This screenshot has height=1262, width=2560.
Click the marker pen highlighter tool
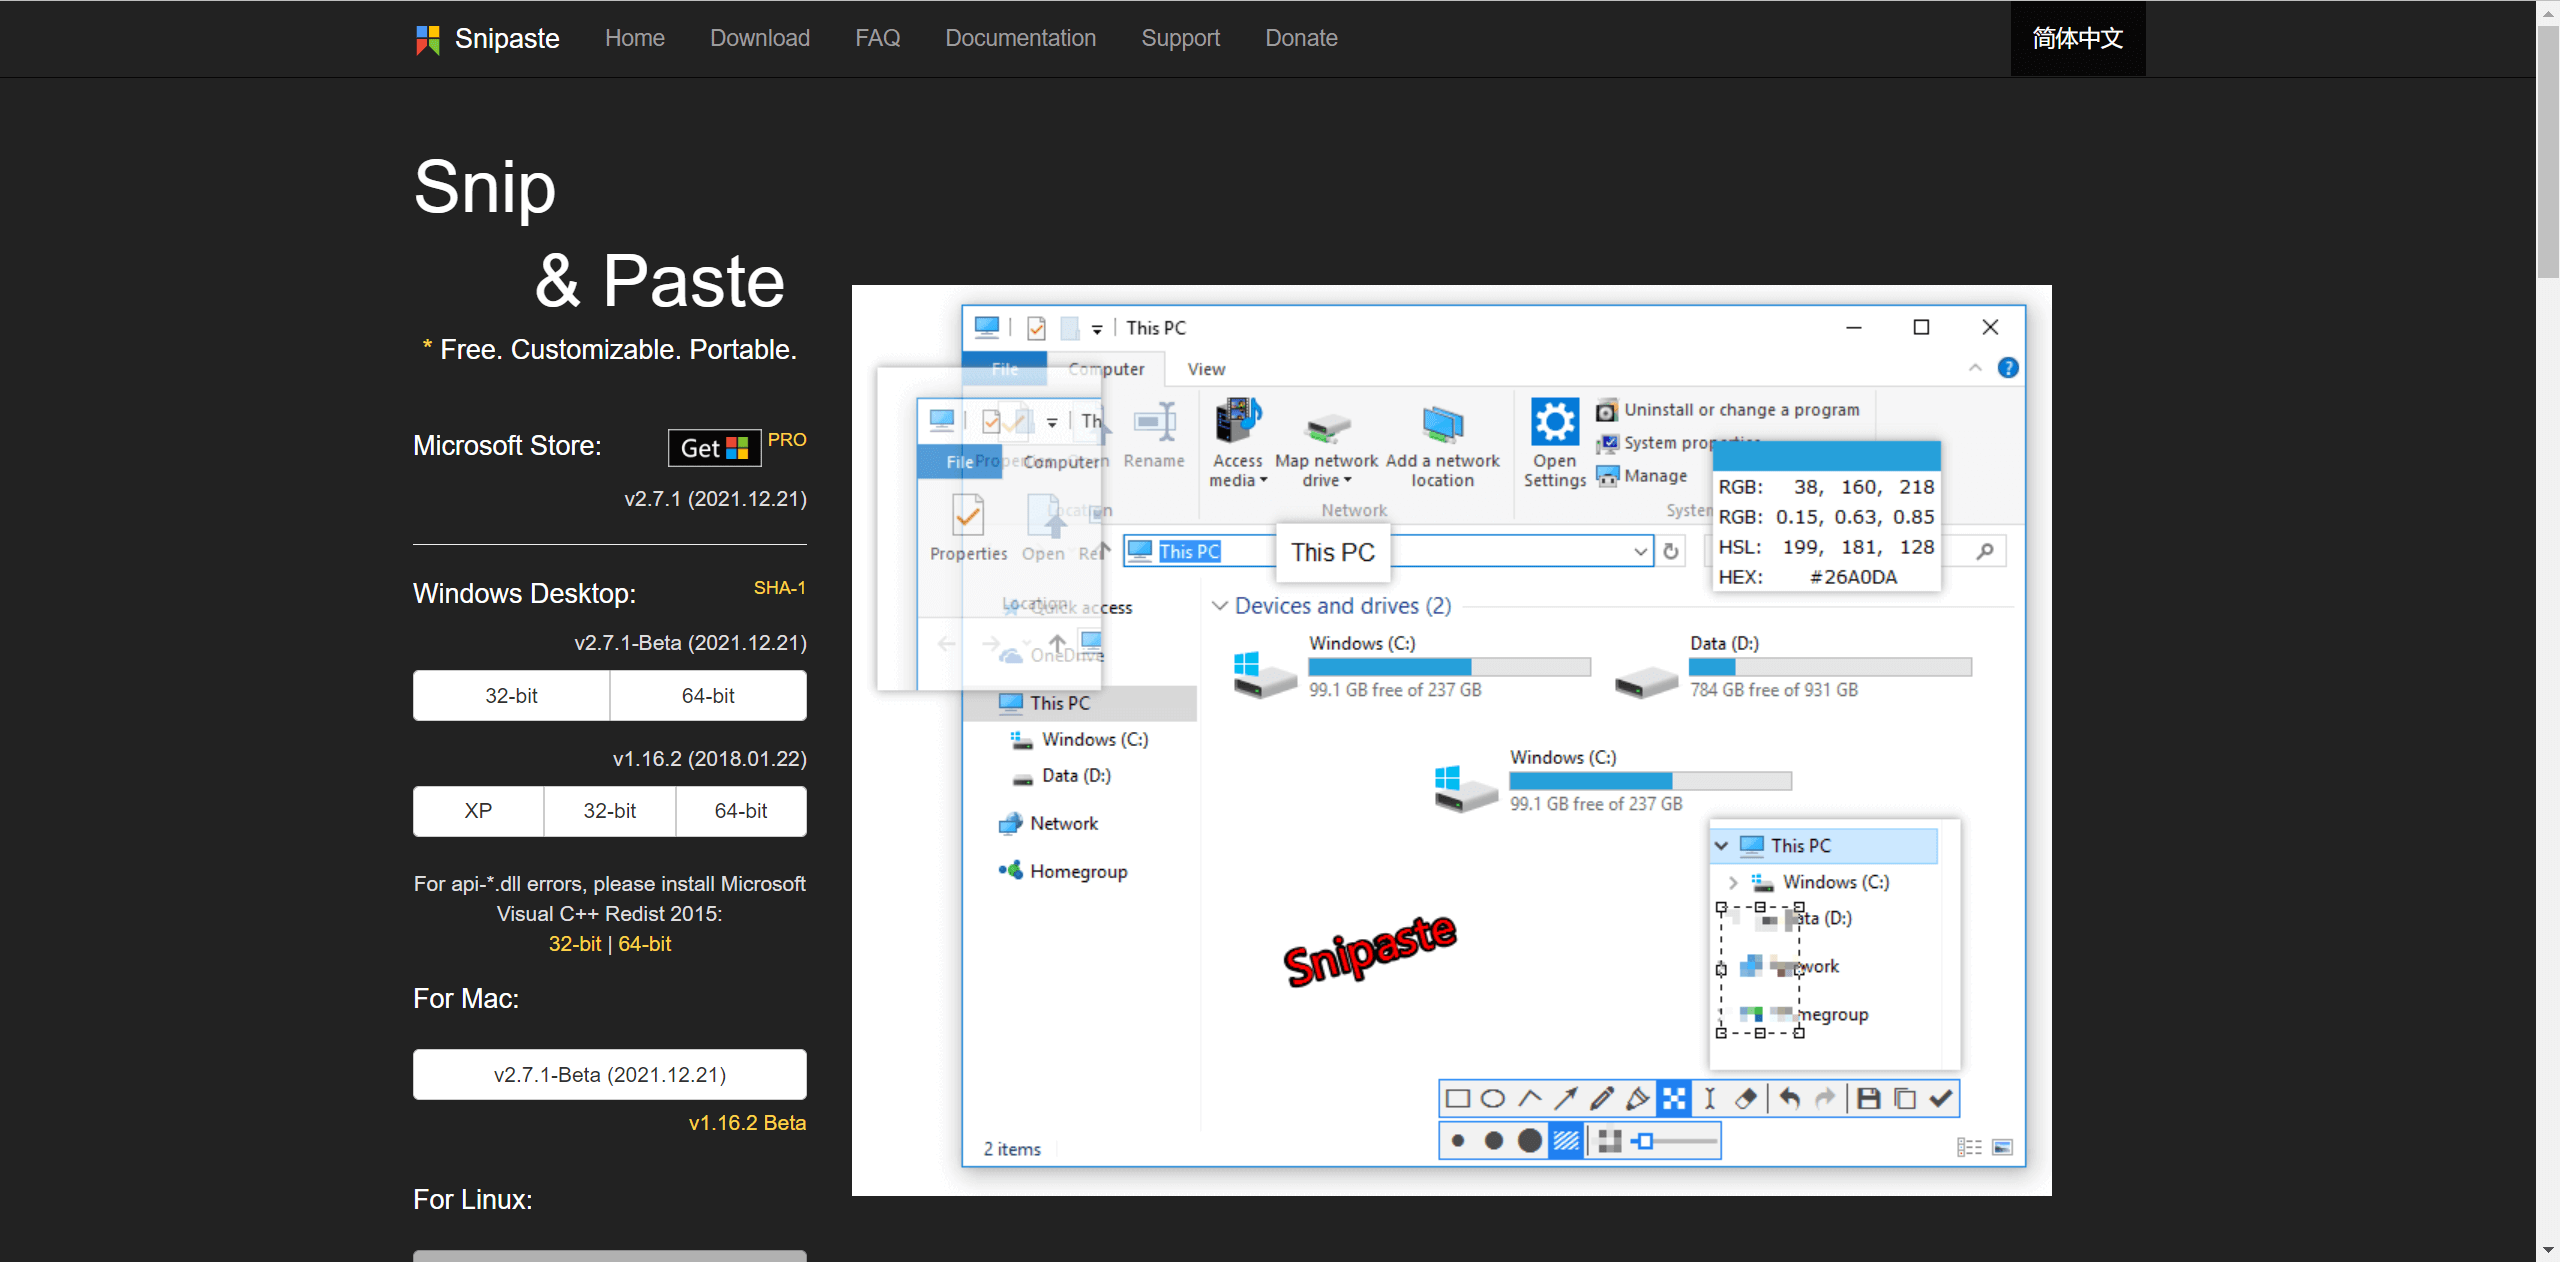(x=1637, y=1099)
